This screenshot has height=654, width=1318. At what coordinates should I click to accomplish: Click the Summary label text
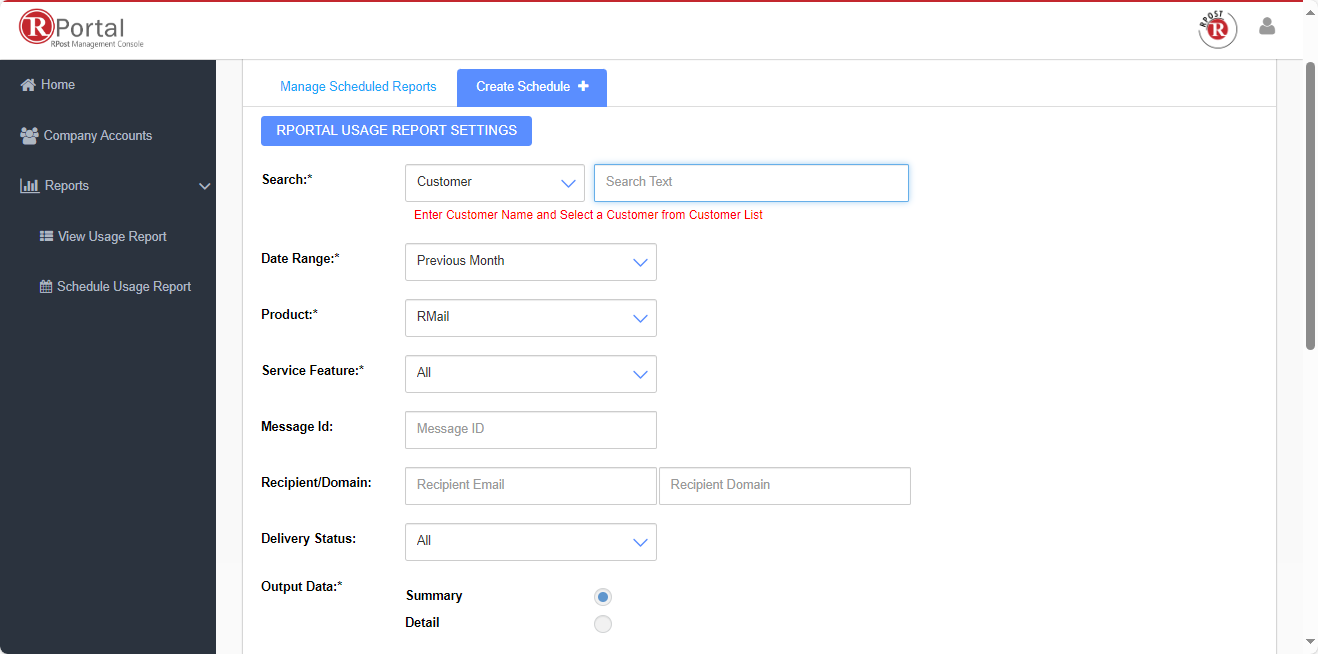point(434,596)
